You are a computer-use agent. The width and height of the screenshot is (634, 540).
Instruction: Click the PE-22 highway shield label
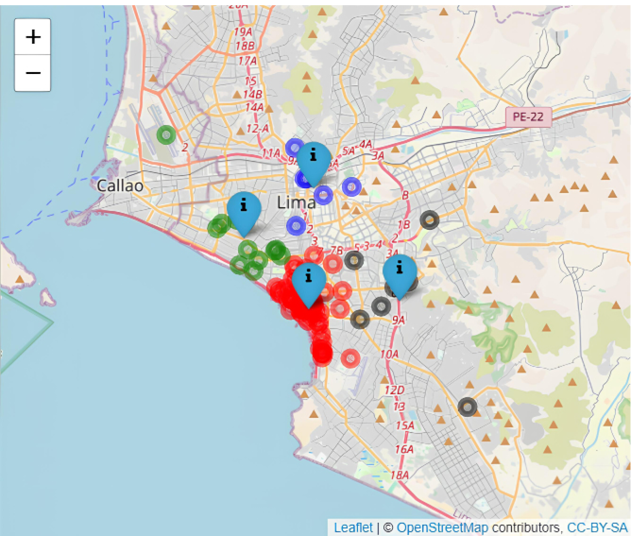tap(529, 116)
